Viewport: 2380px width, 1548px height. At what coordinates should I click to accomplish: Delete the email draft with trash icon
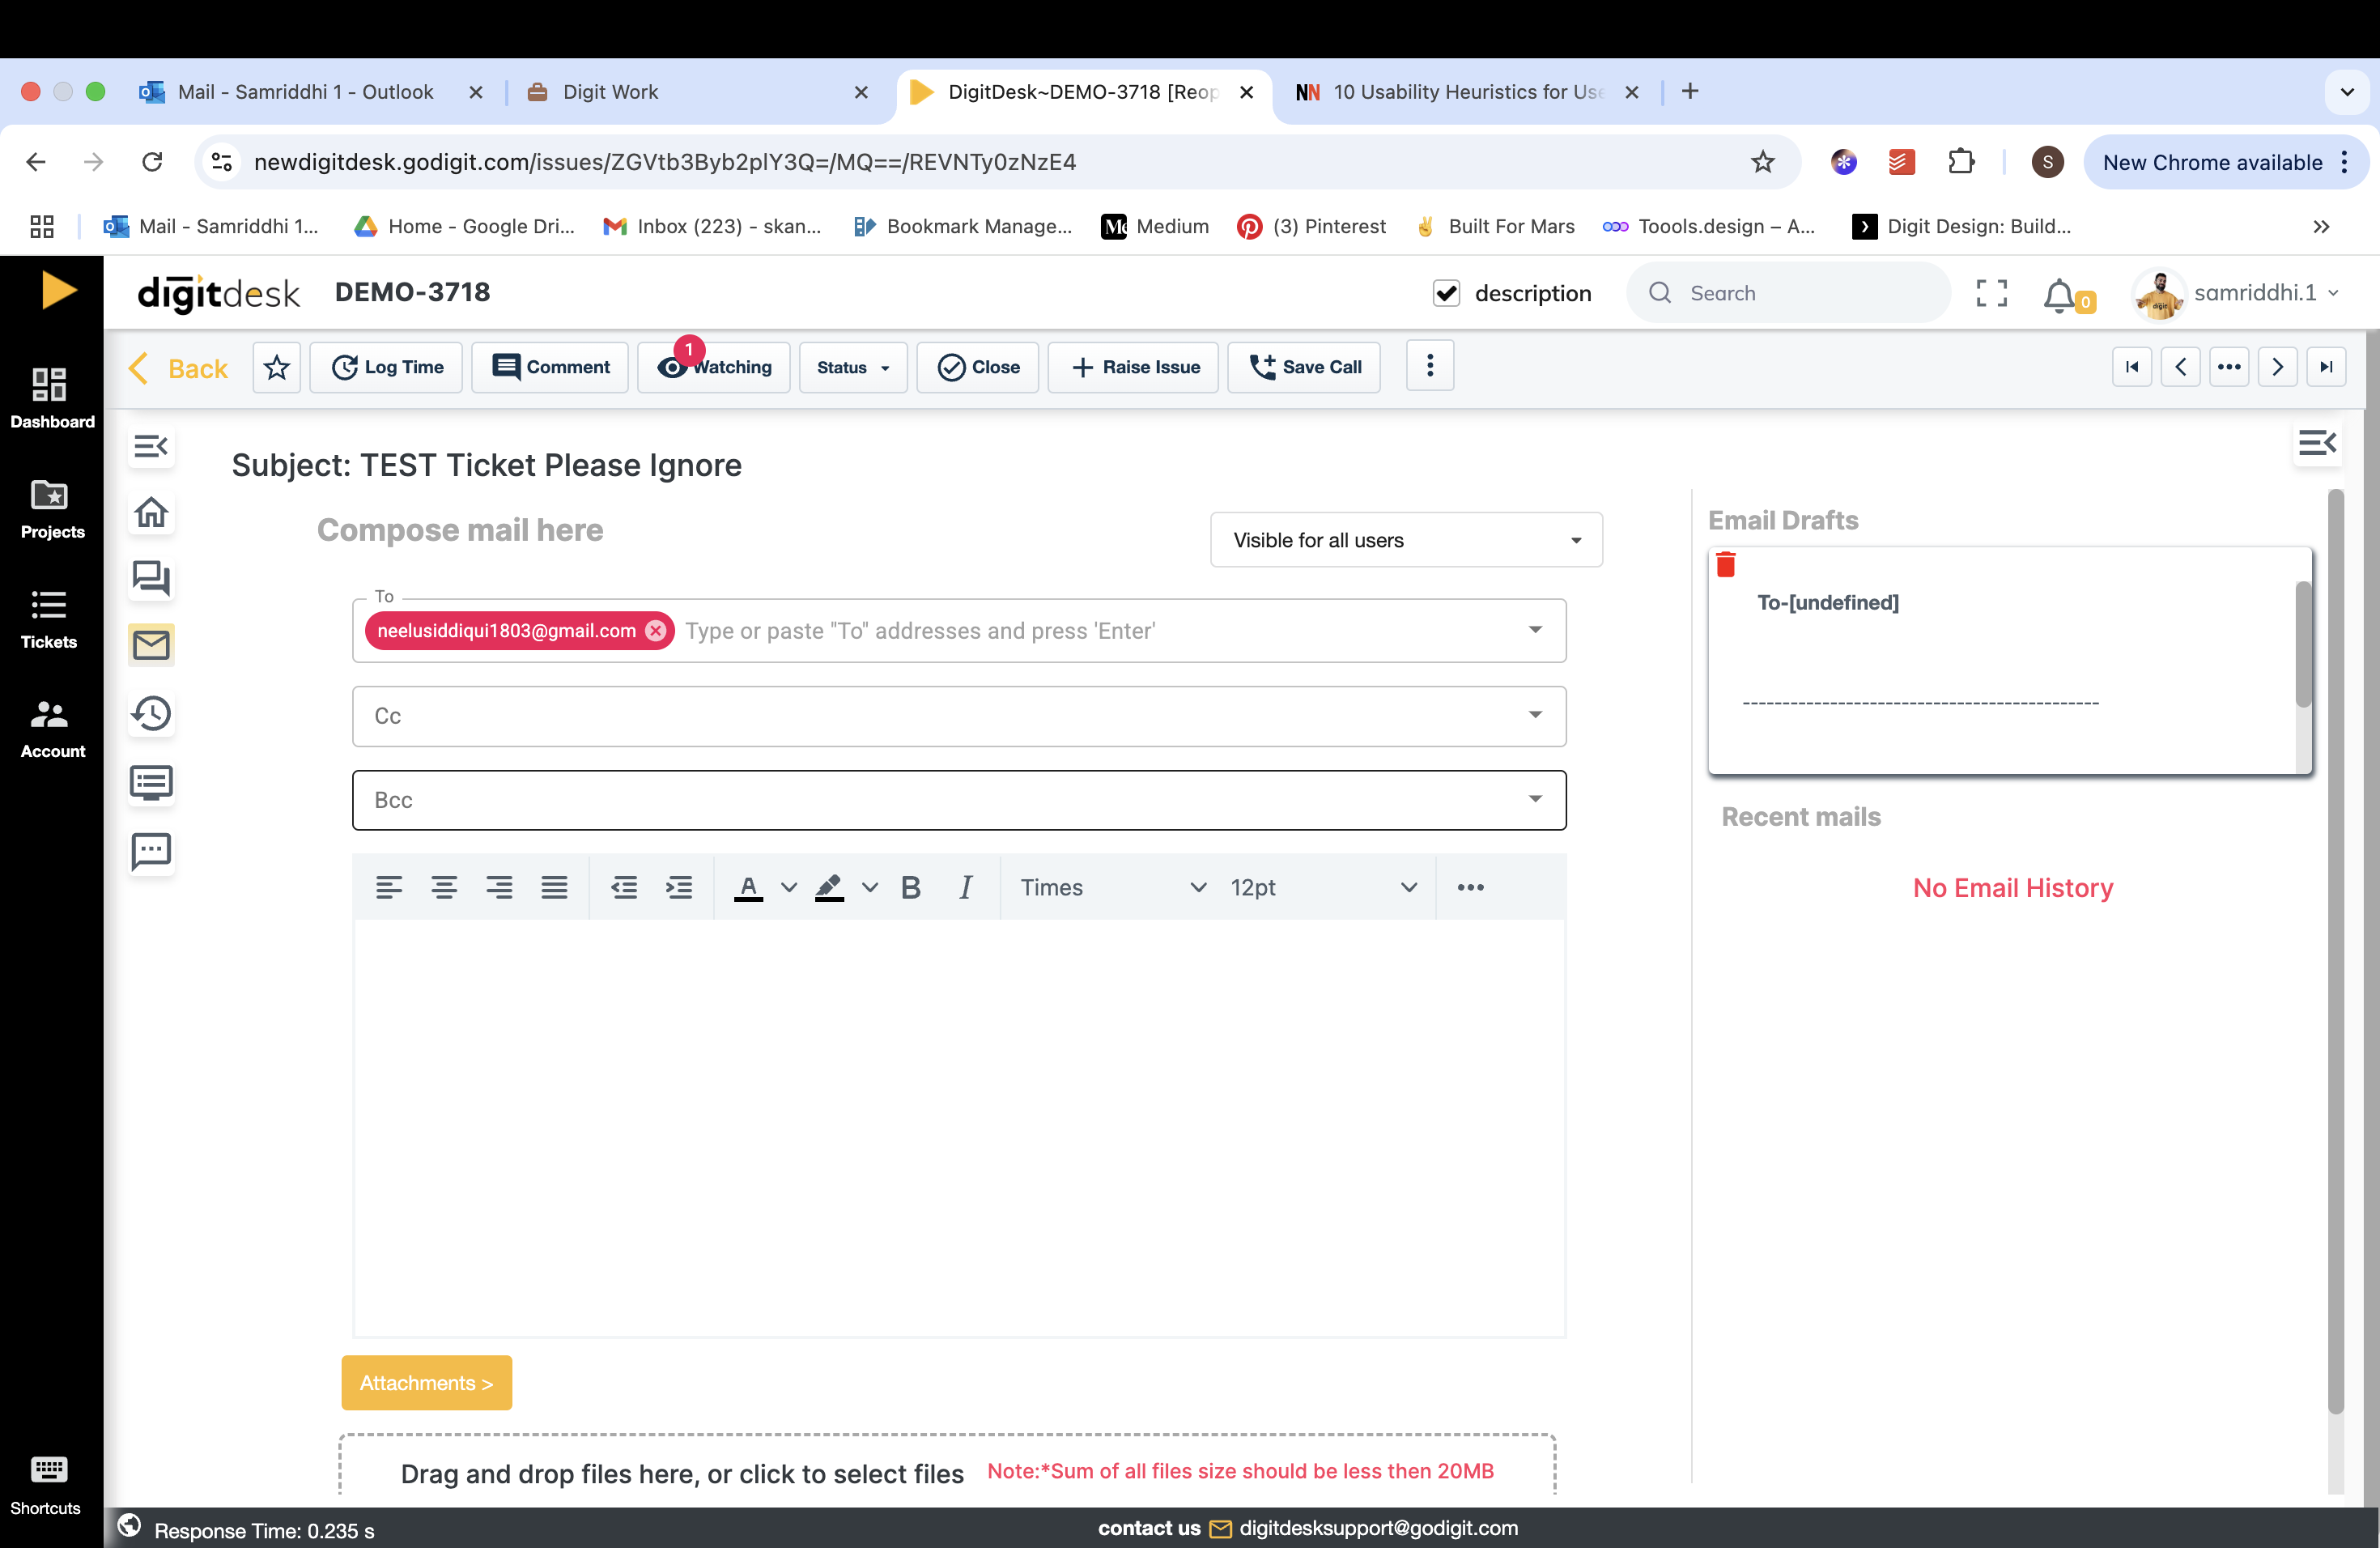pos(1726,565)
